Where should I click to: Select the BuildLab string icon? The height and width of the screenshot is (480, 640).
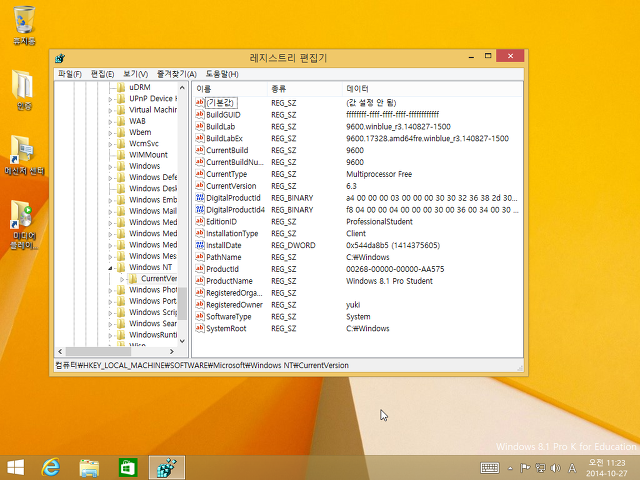coord(200,126)
